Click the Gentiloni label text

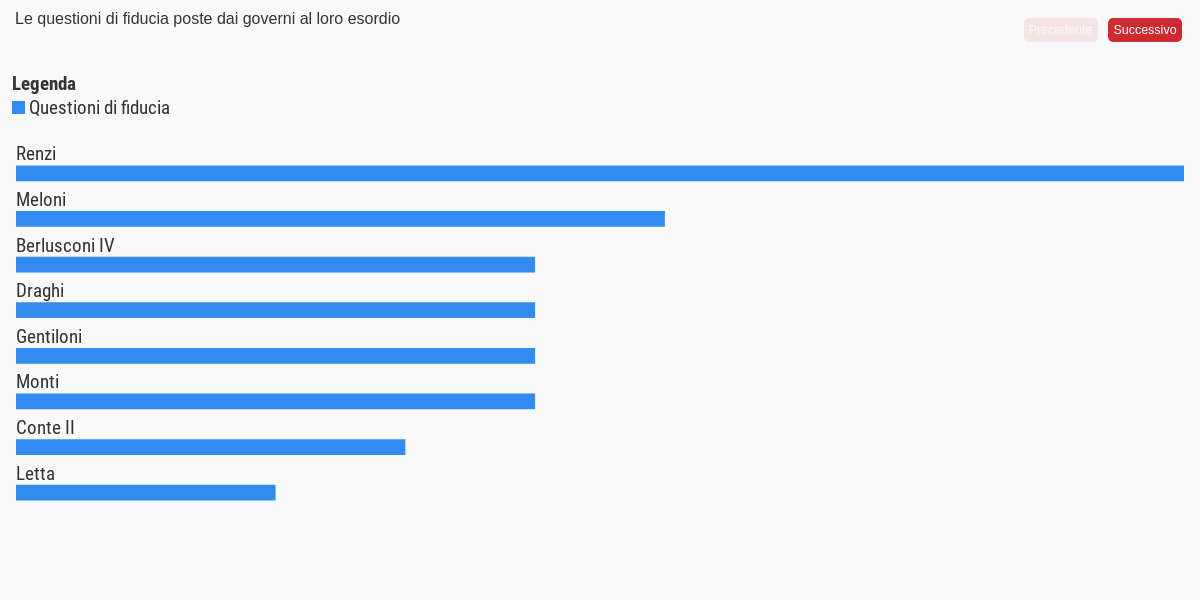click(49, 337)
